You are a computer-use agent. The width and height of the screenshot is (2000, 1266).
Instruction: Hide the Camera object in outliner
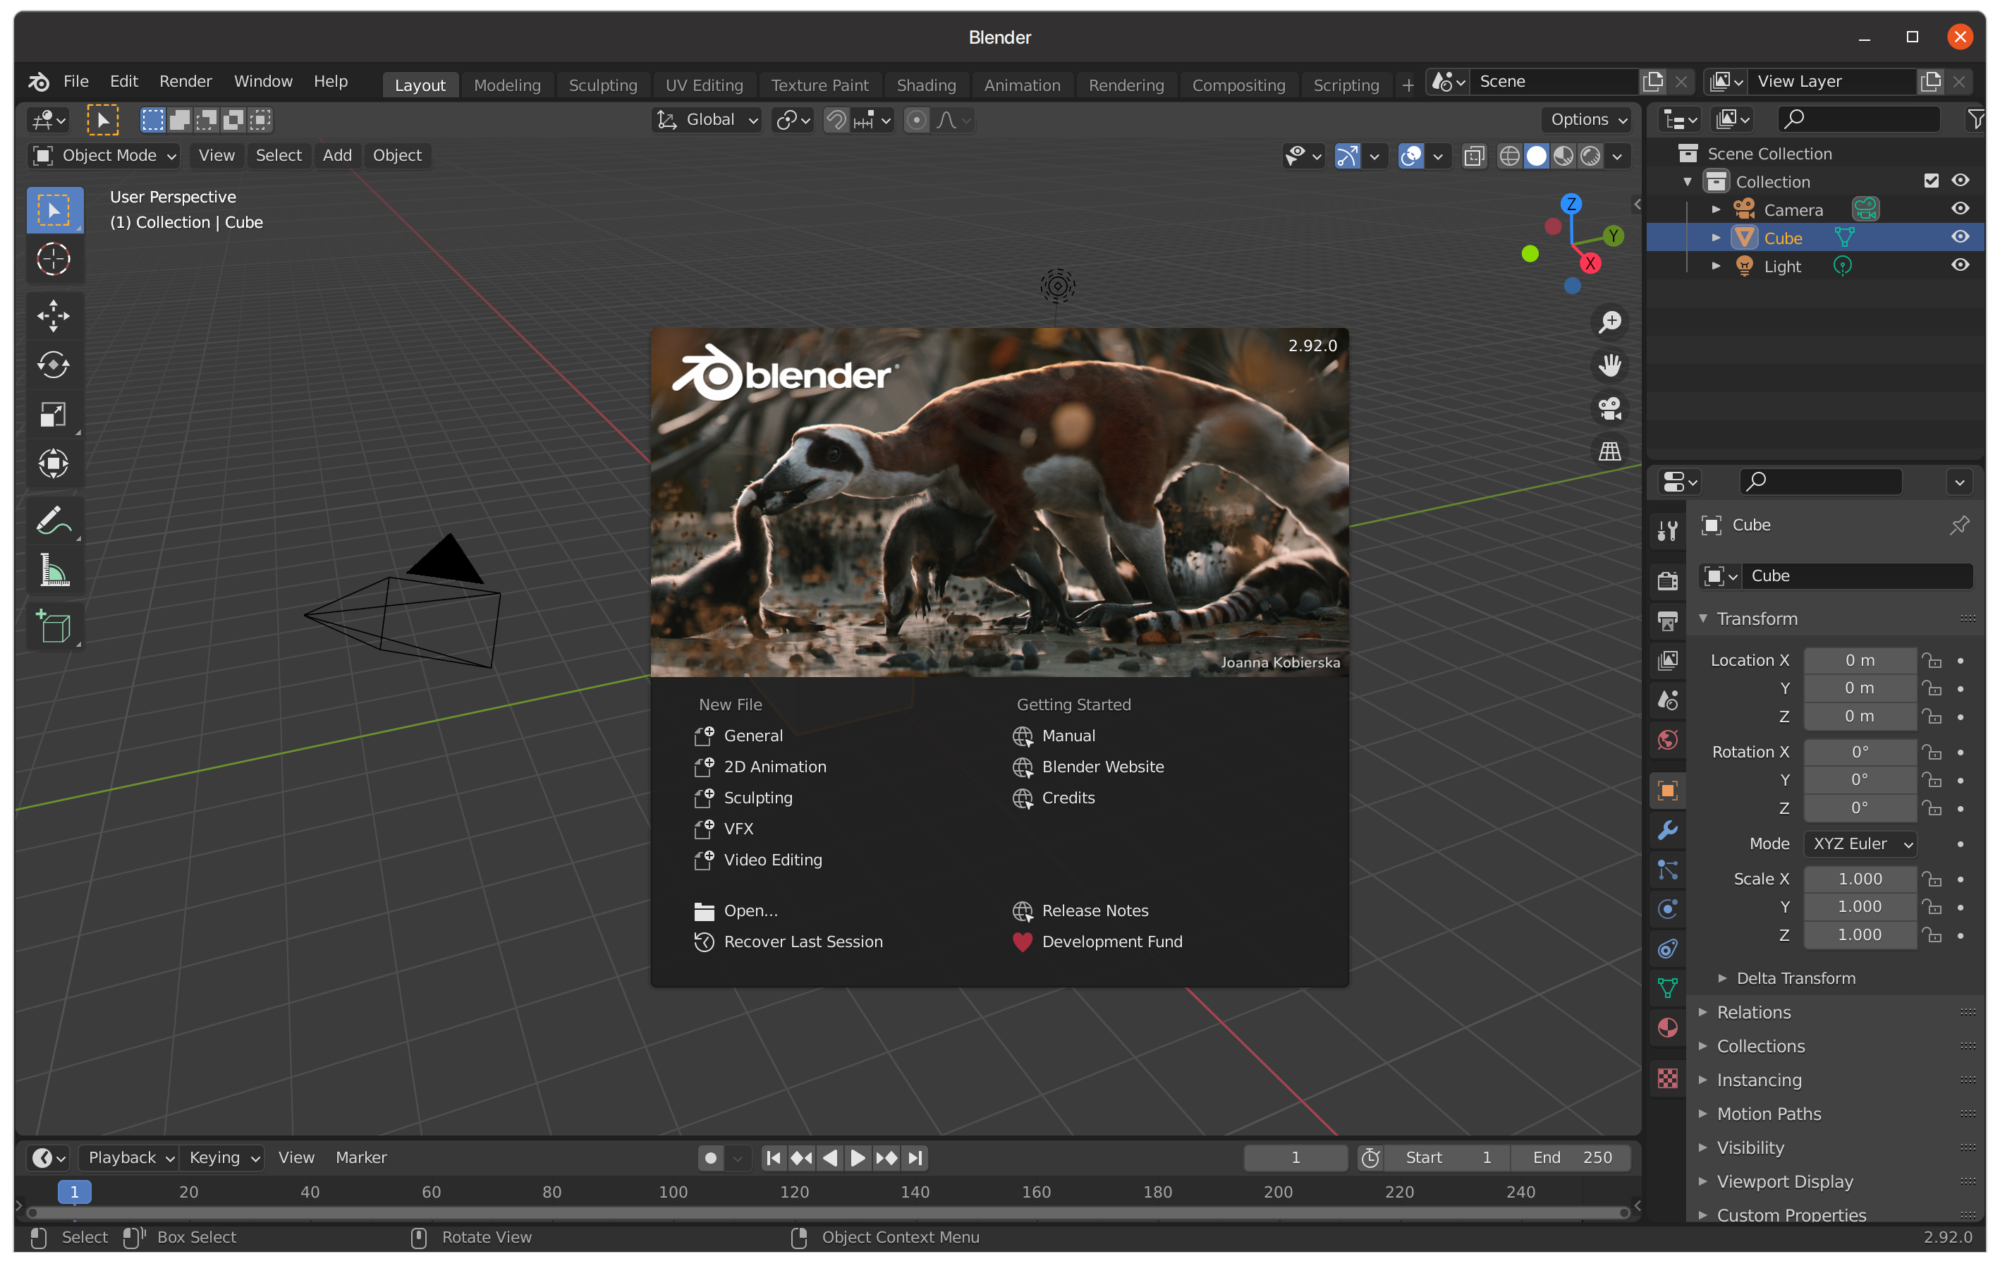click(x=1960, y=209)
